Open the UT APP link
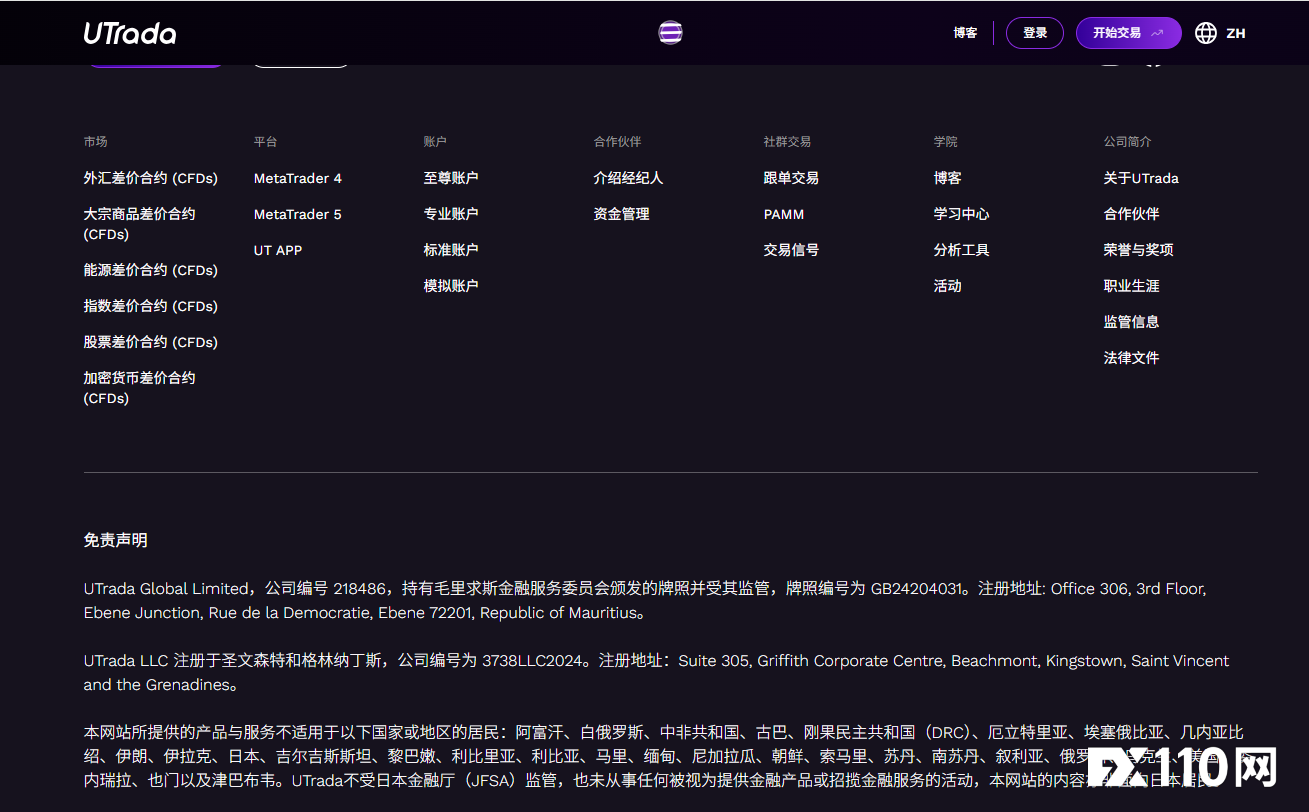Image resolution: width=1309 pixels, height=812 pixels. [278, 250]
